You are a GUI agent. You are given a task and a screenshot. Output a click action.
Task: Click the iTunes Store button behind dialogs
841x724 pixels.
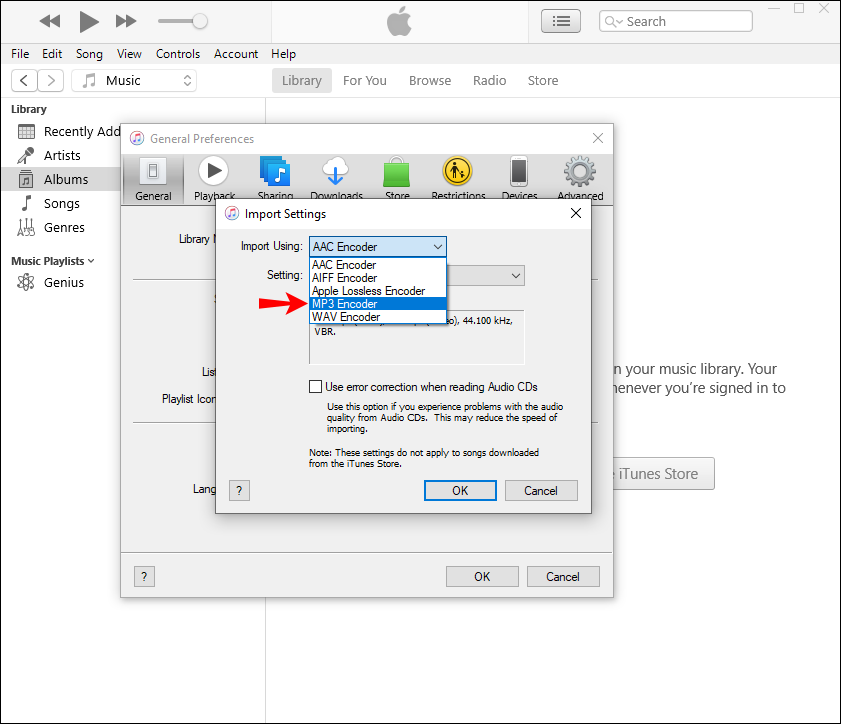pyautogui.click(x=663, y=474)
